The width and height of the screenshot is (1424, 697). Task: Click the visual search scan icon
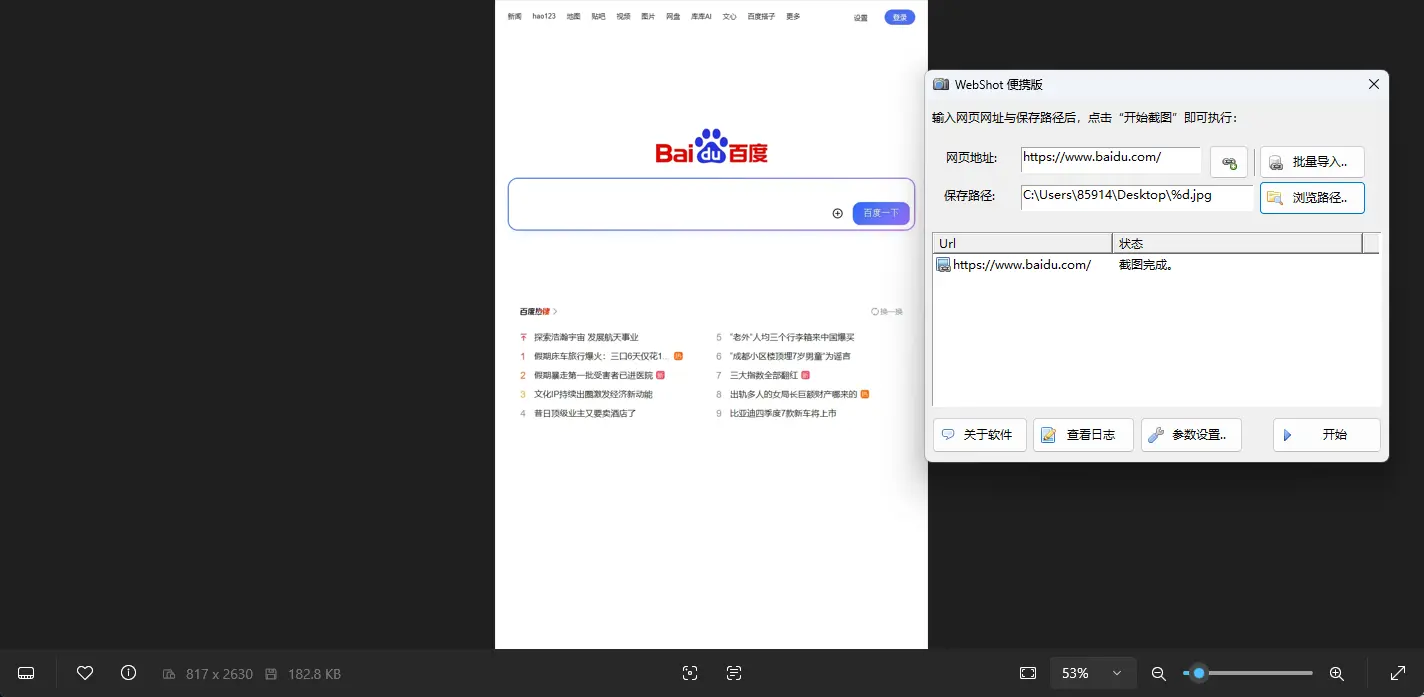point(690,673)
